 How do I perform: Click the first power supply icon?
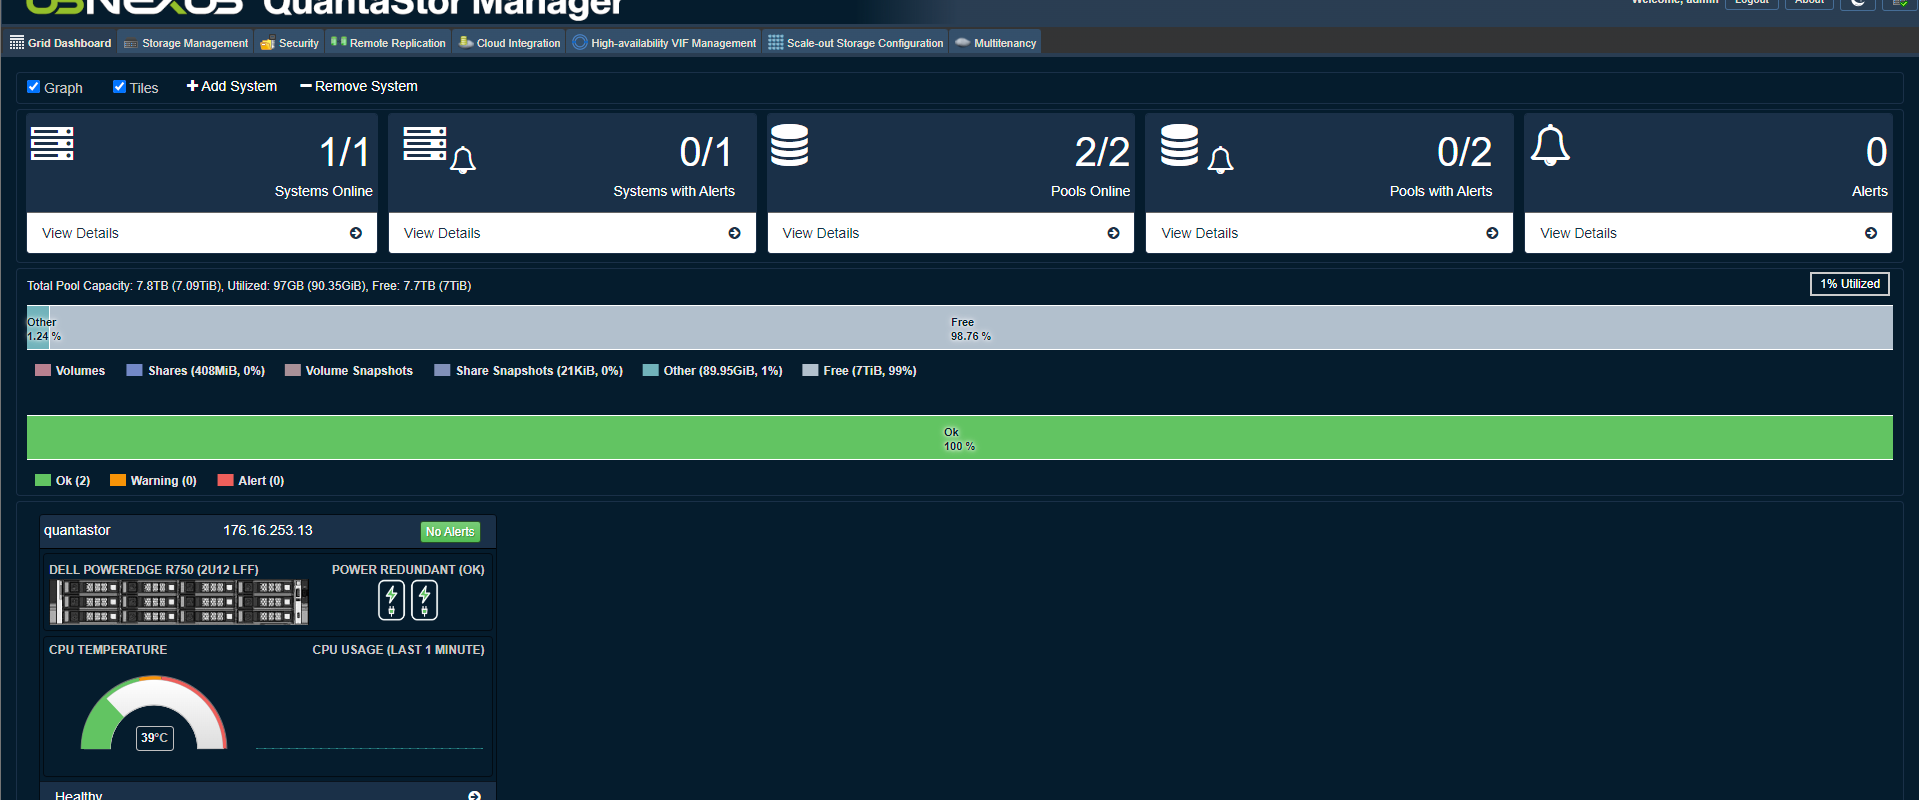coord(392,600)
